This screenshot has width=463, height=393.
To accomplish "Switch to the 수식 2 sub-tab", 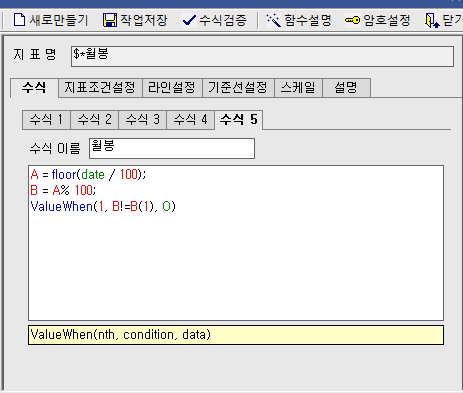I will tap(94, 120).
